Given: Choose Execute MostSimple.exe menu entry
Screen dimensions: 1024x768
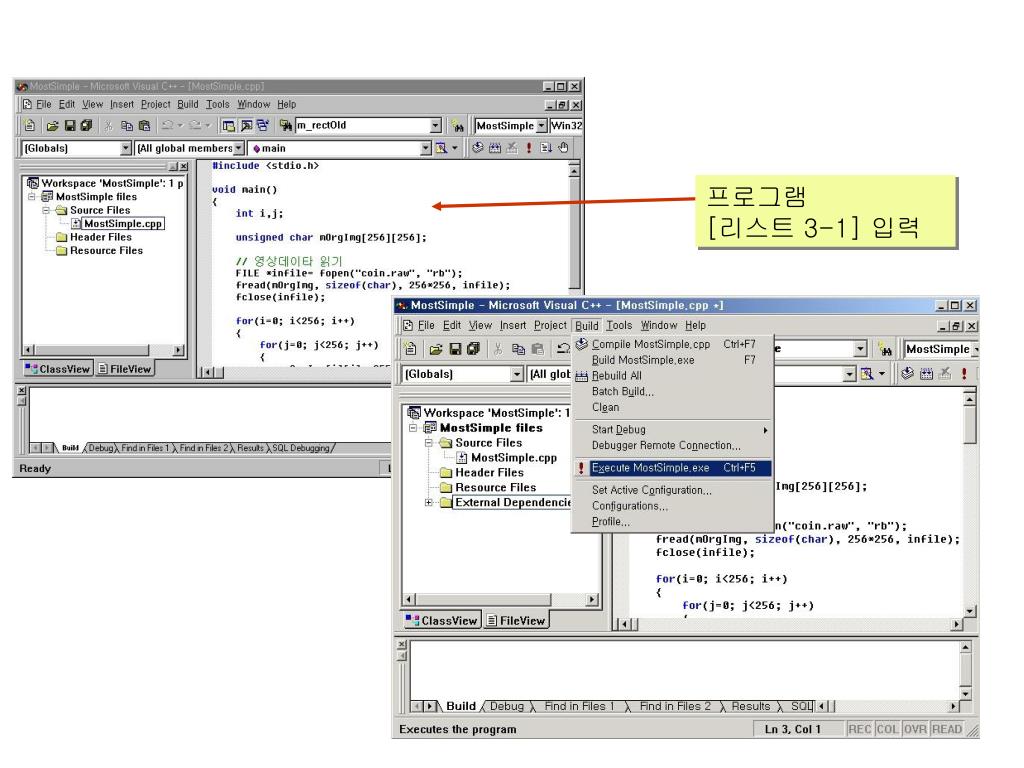Looking at the screenshot, I should click(x=673, y=468).
